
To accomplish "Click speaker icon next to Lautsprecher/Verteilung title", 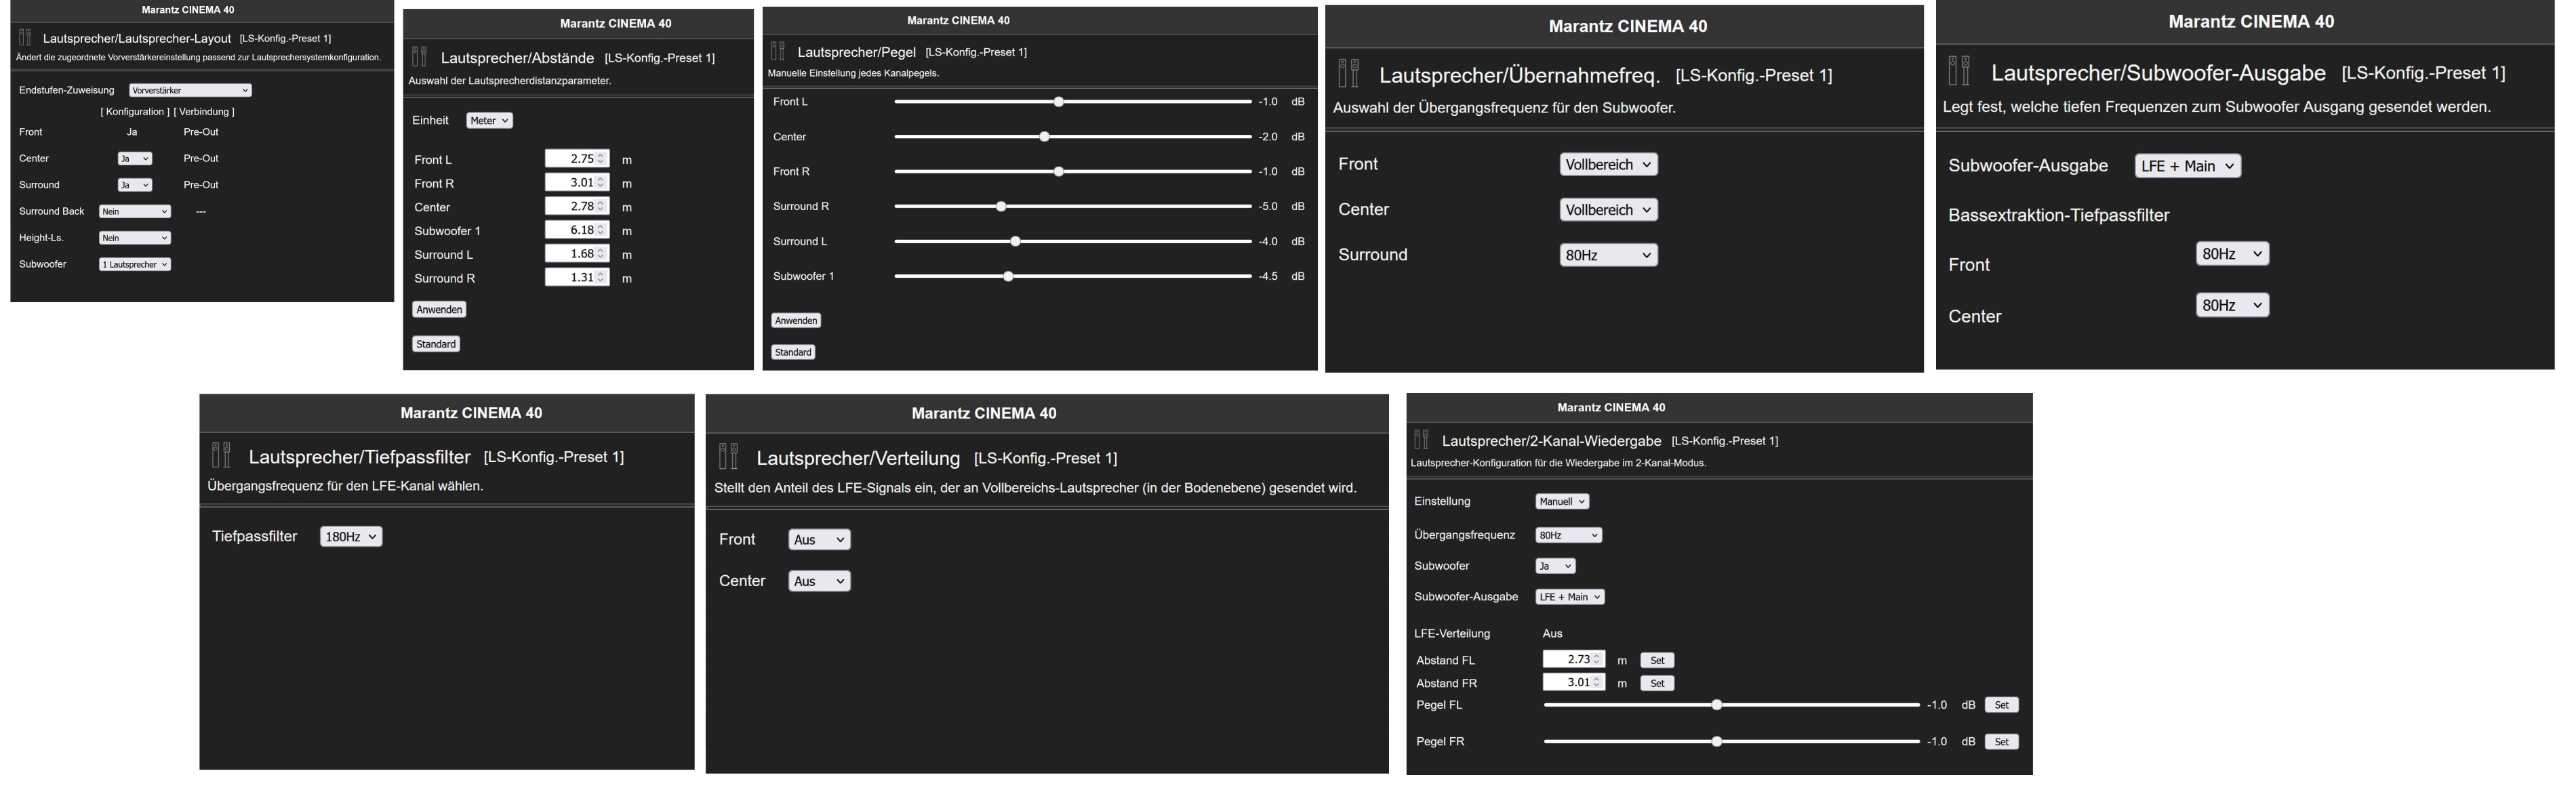I will point(728,457).
